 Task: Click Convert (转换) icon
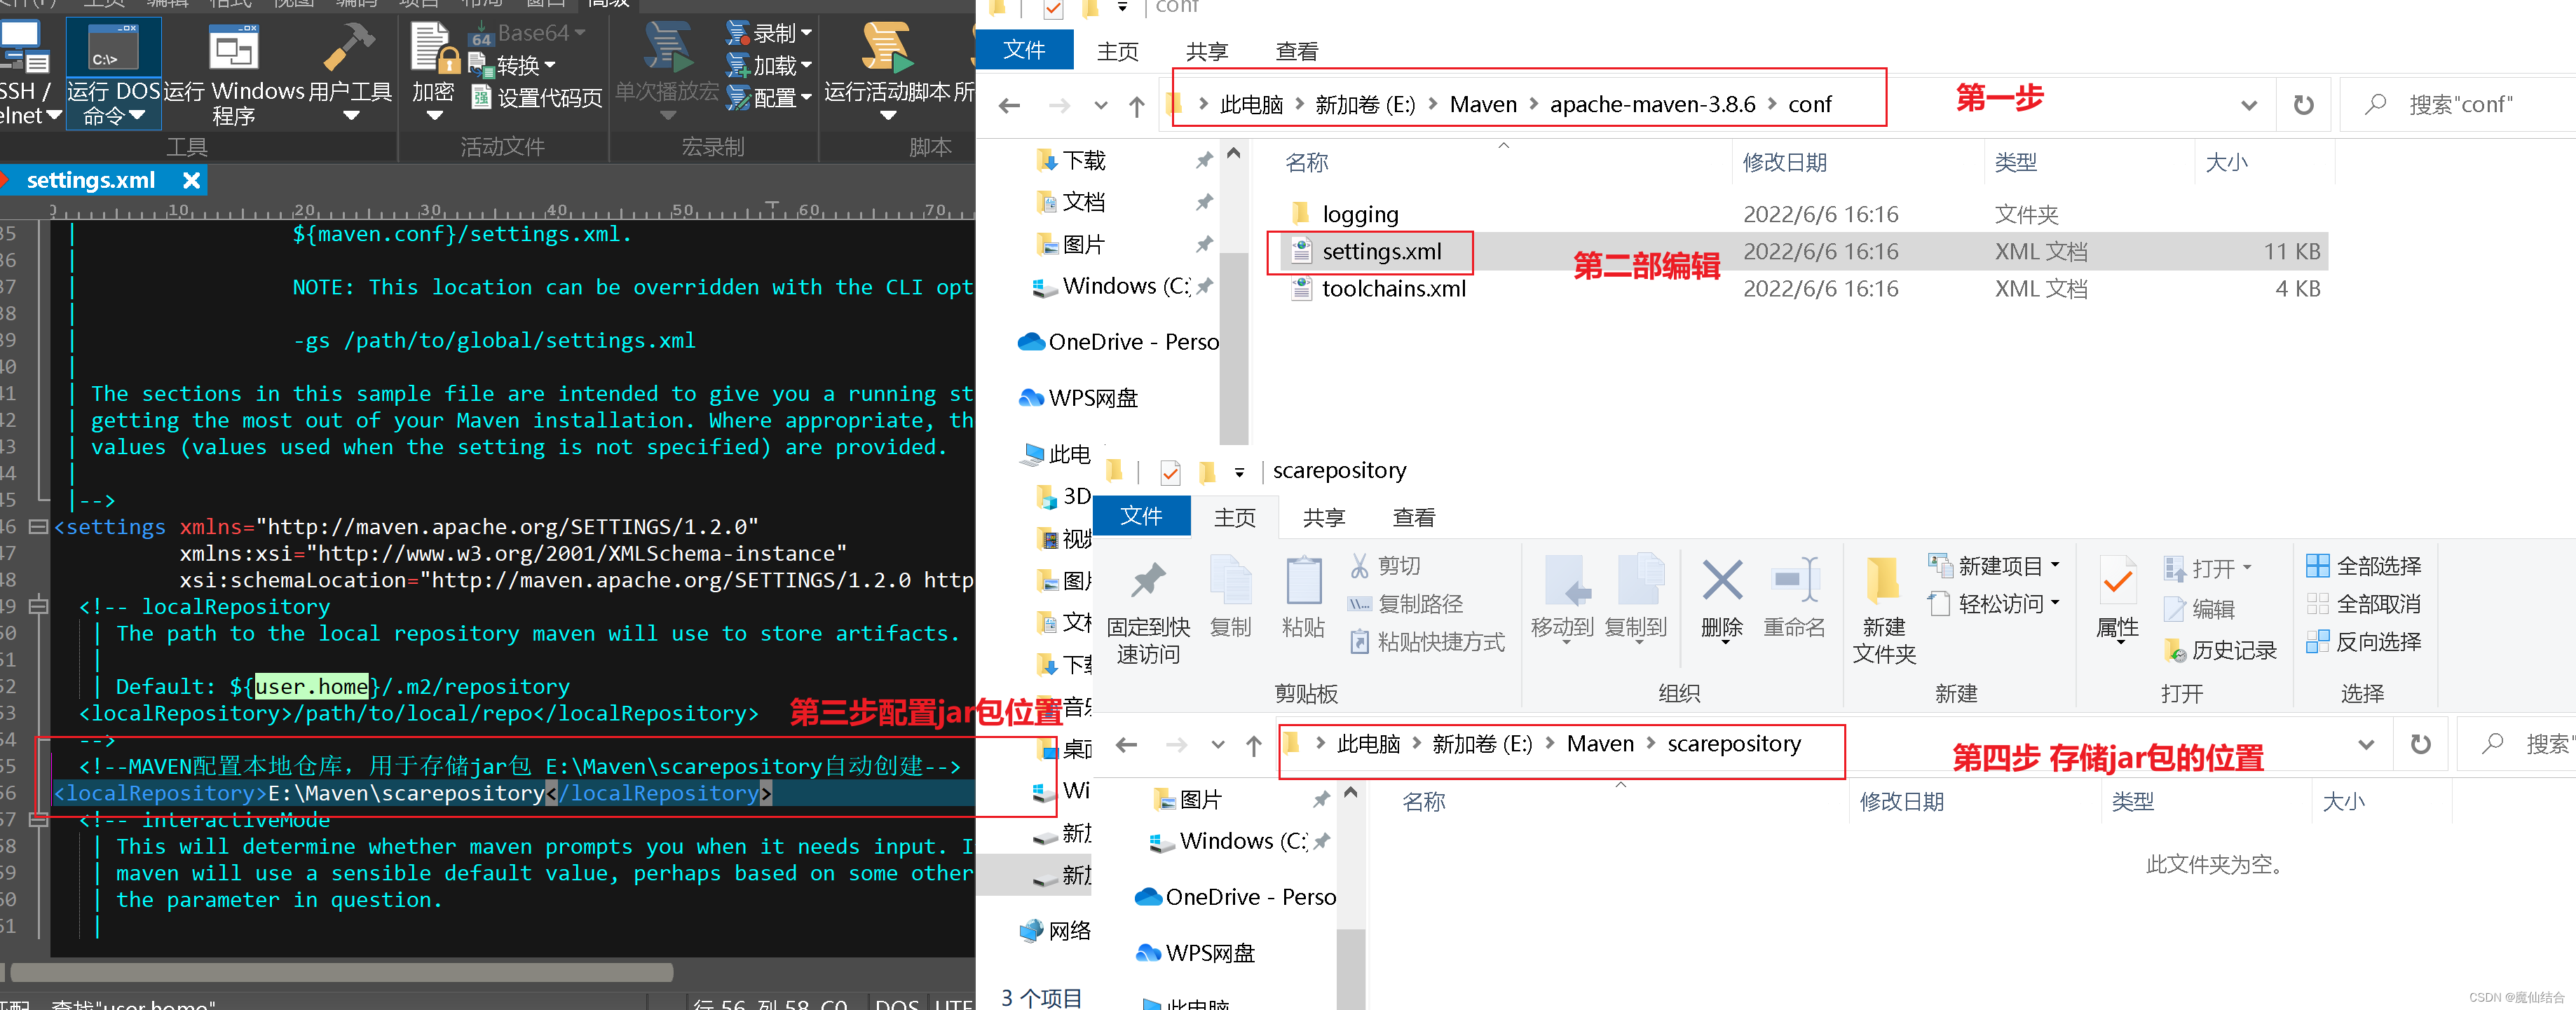[481, 65]
